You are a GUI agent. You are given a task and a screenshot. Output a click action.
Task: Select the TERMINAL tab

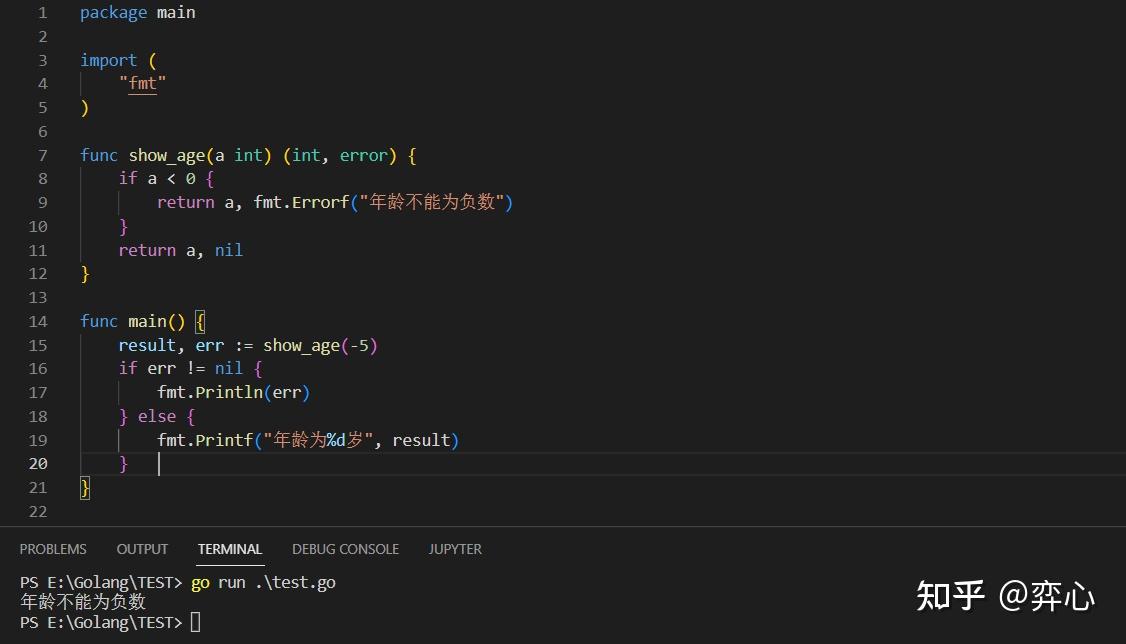229,548
